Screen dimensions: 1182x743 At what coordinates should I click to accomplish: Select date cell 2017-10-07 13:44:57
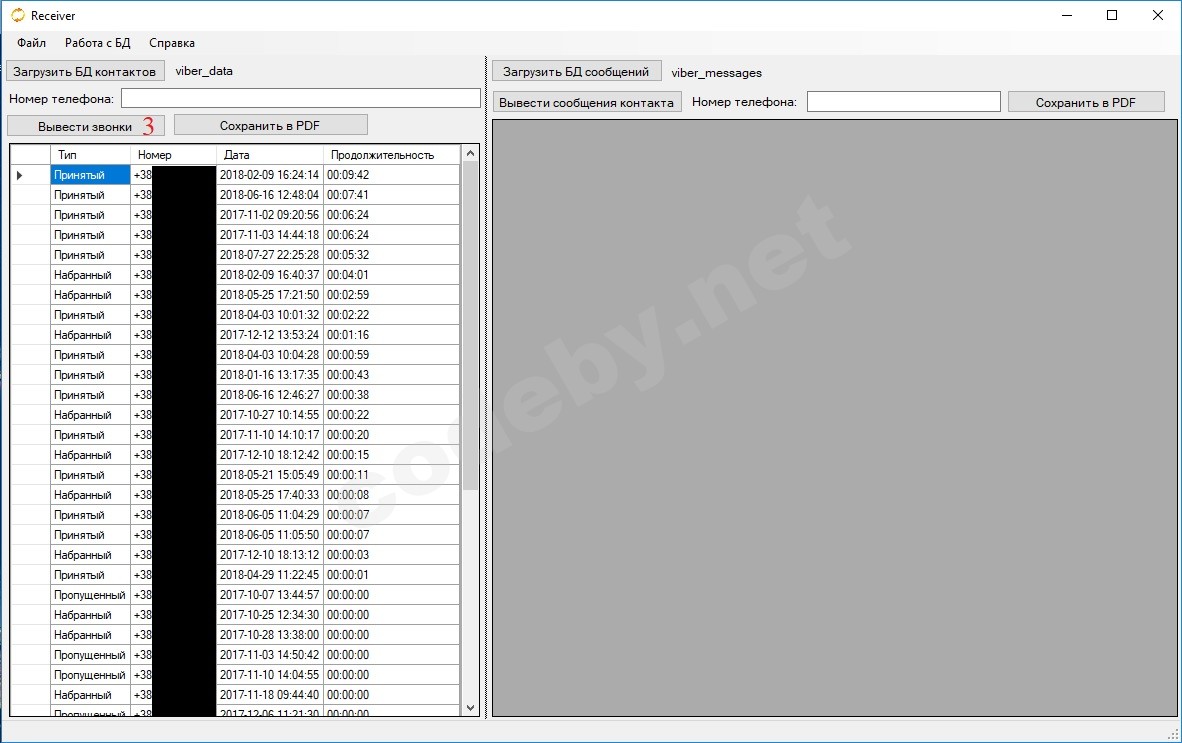coord(270,595)
